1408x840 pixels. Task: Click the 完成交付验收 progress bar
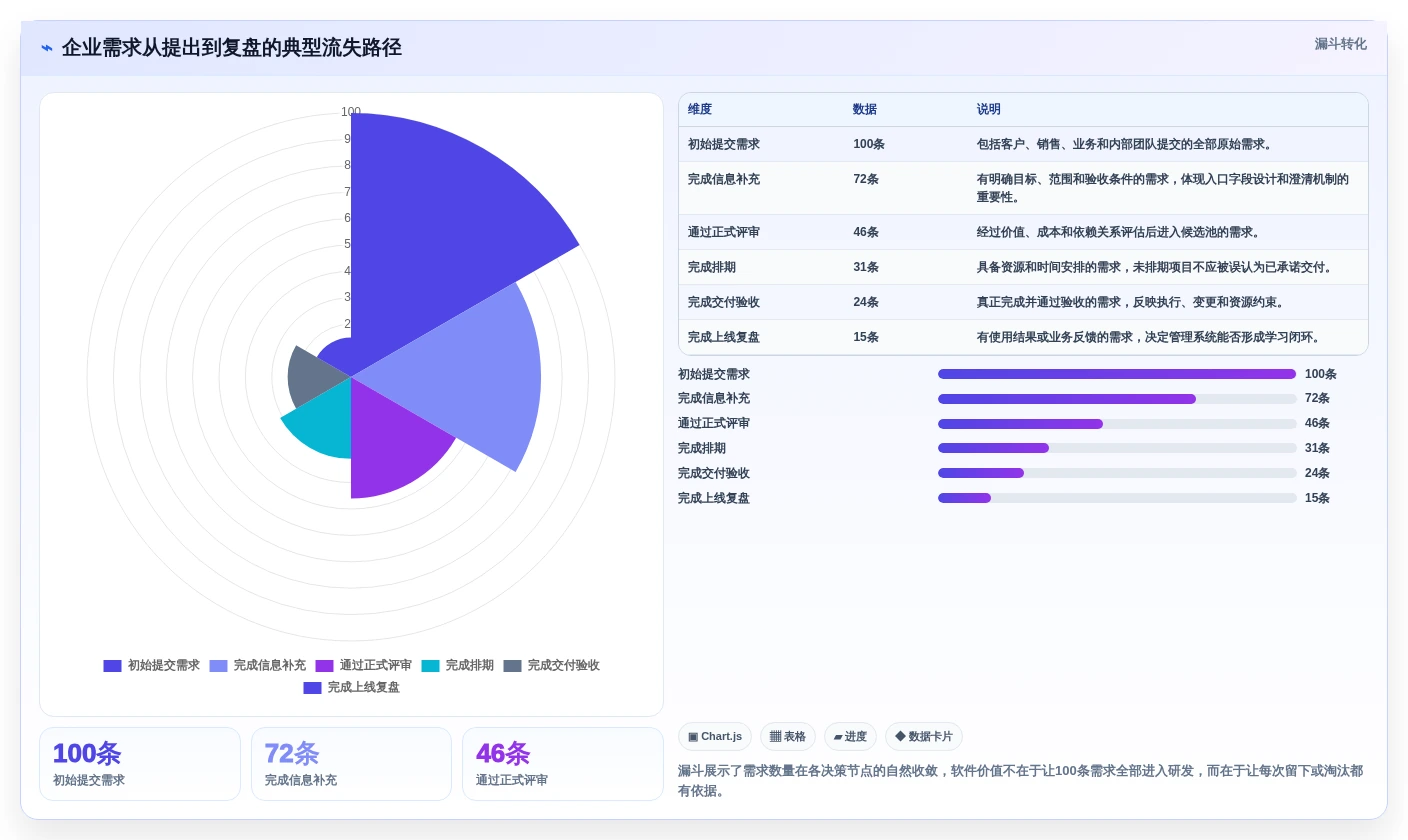(x=1117, y=473)
